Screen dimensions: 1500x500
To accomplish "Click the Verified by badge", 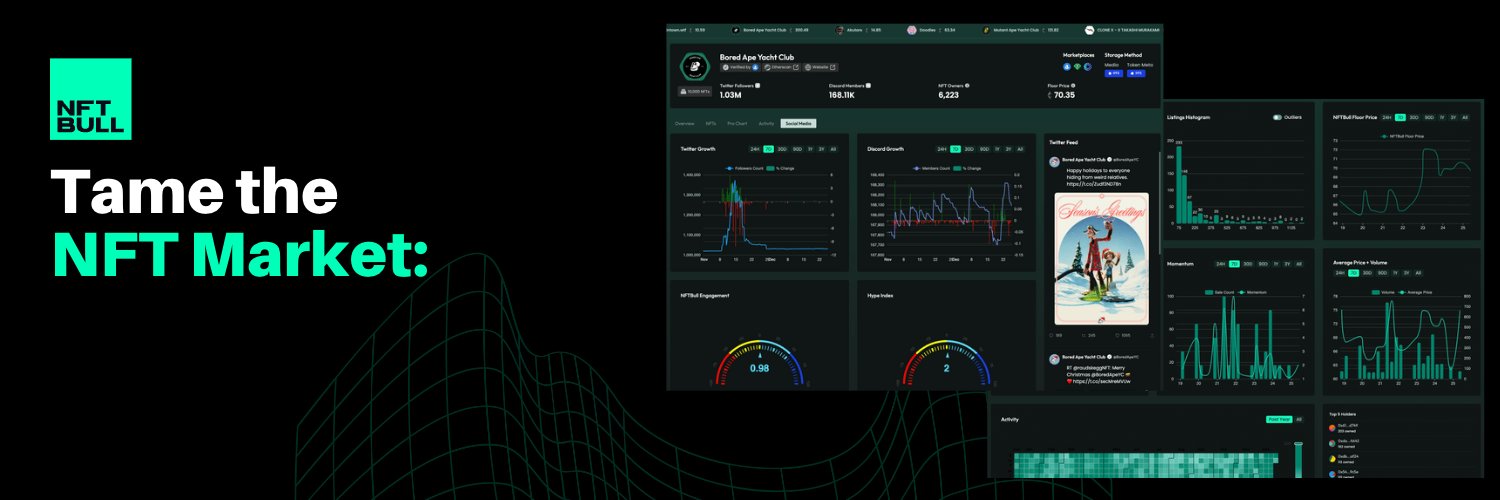I will point(739,67).
